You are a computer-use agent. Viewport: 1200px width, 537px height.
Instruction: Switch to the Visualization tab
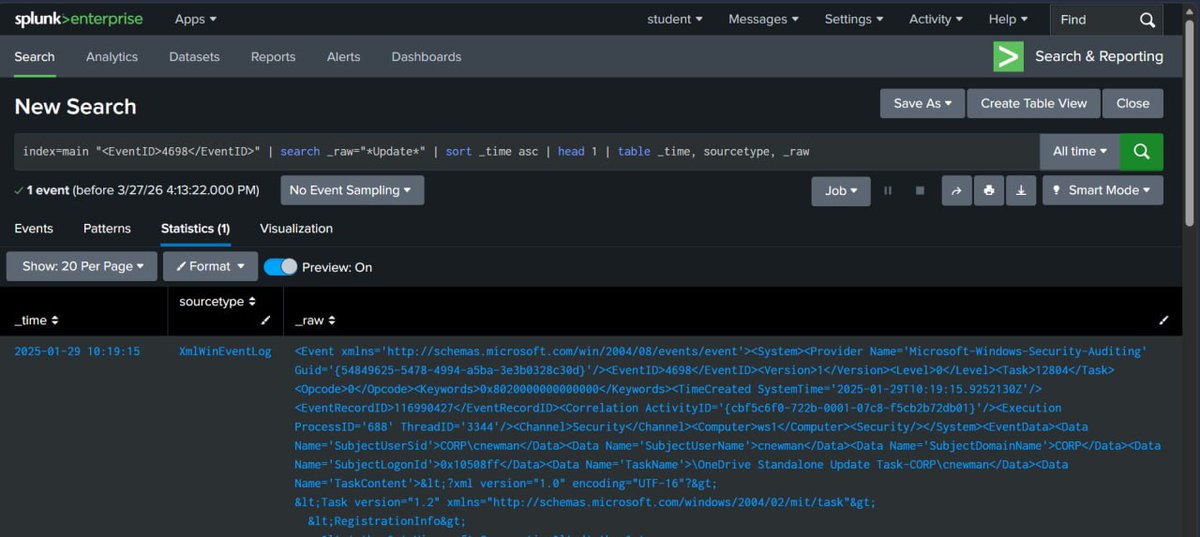pos(296,228)
